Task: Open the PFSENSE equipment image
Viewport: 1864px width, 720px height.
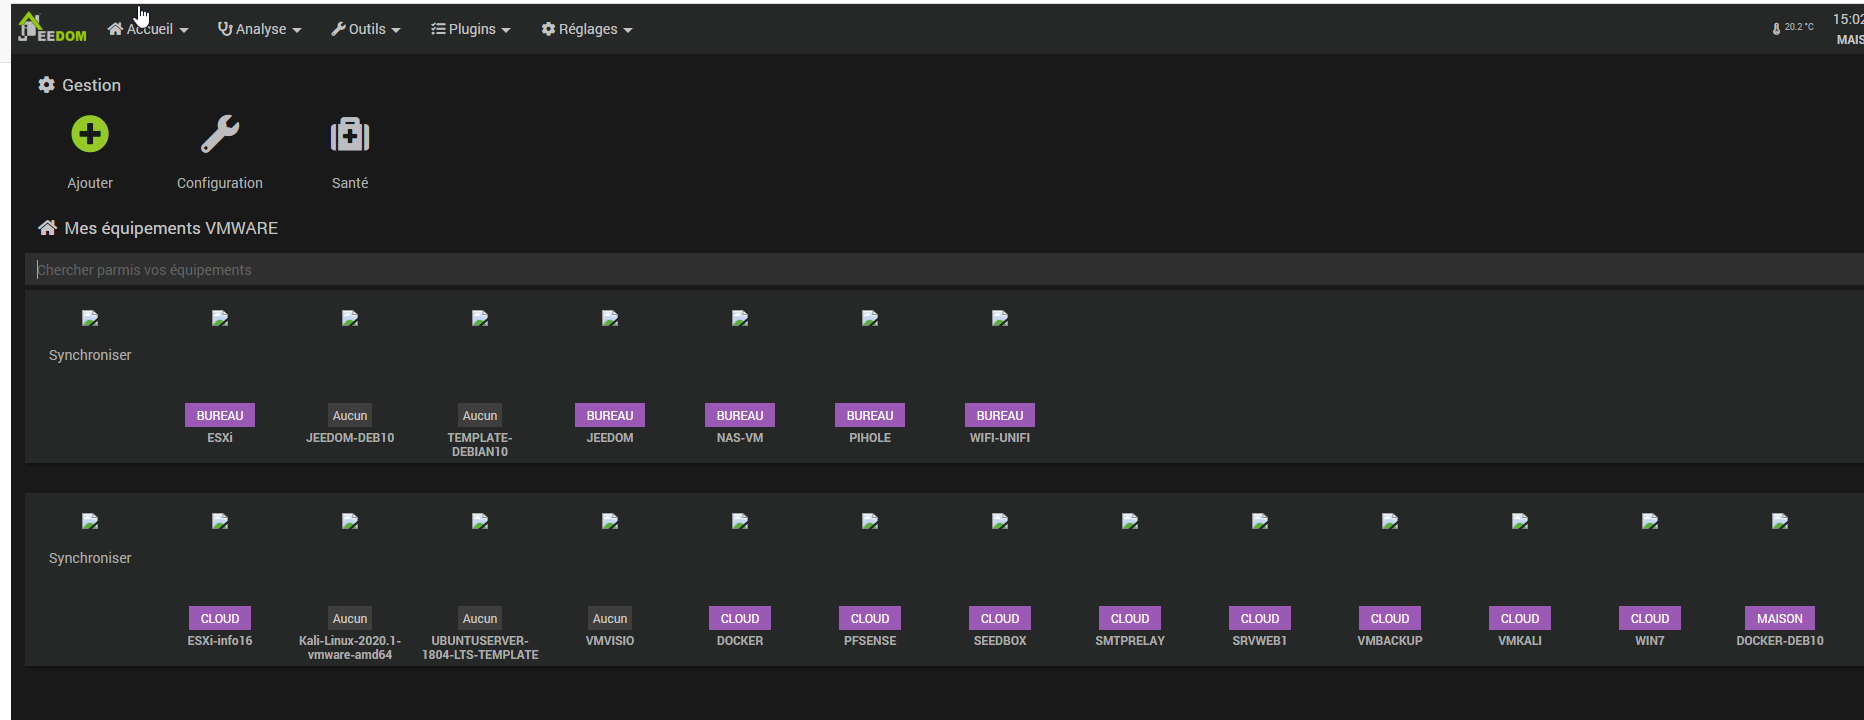Action: click(870, 522)
